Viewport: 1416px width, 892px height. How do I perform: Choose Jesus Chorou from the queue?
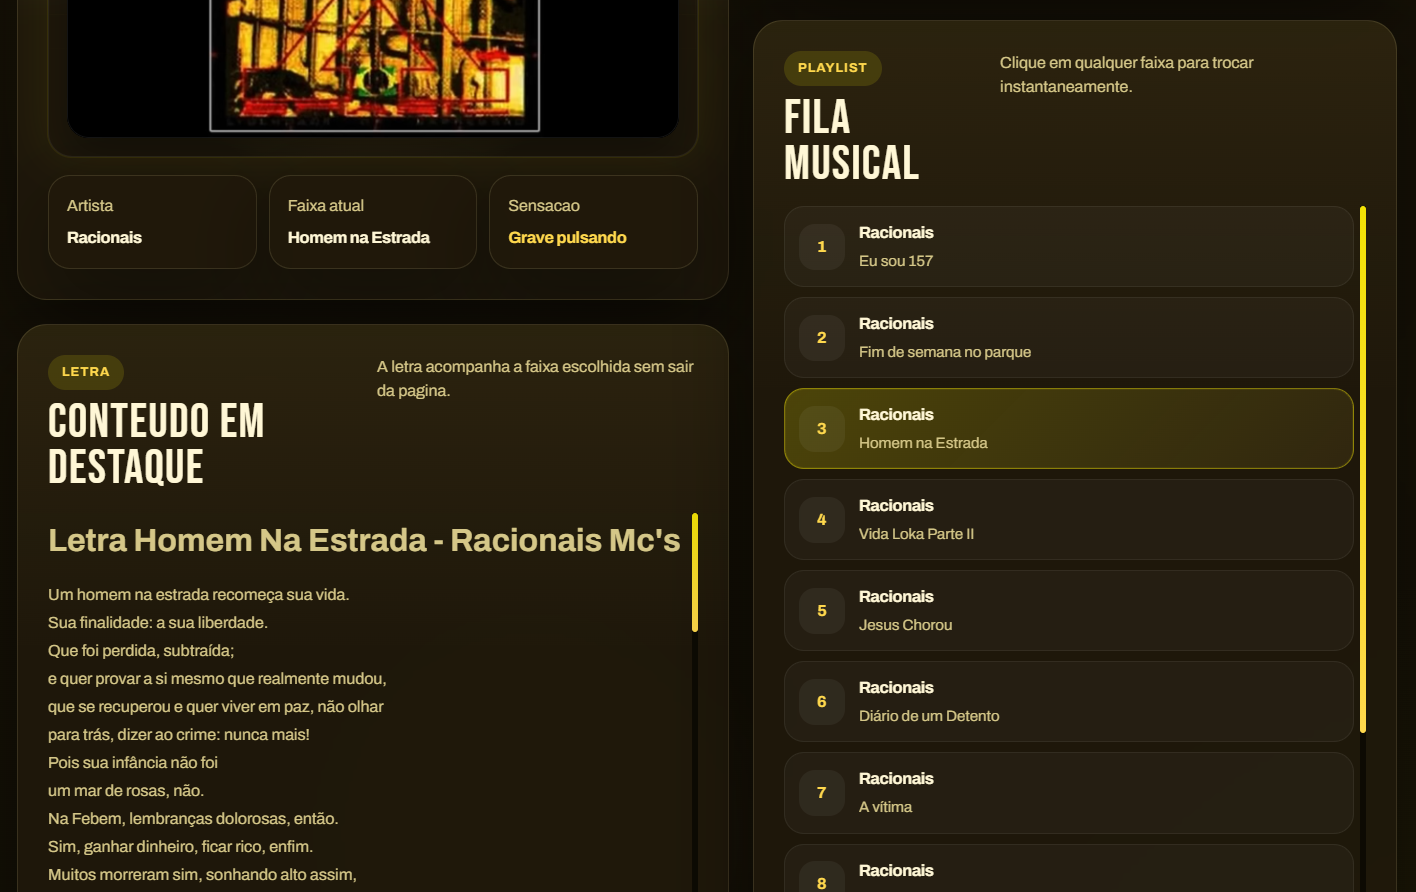click(x=1068, y=611)
